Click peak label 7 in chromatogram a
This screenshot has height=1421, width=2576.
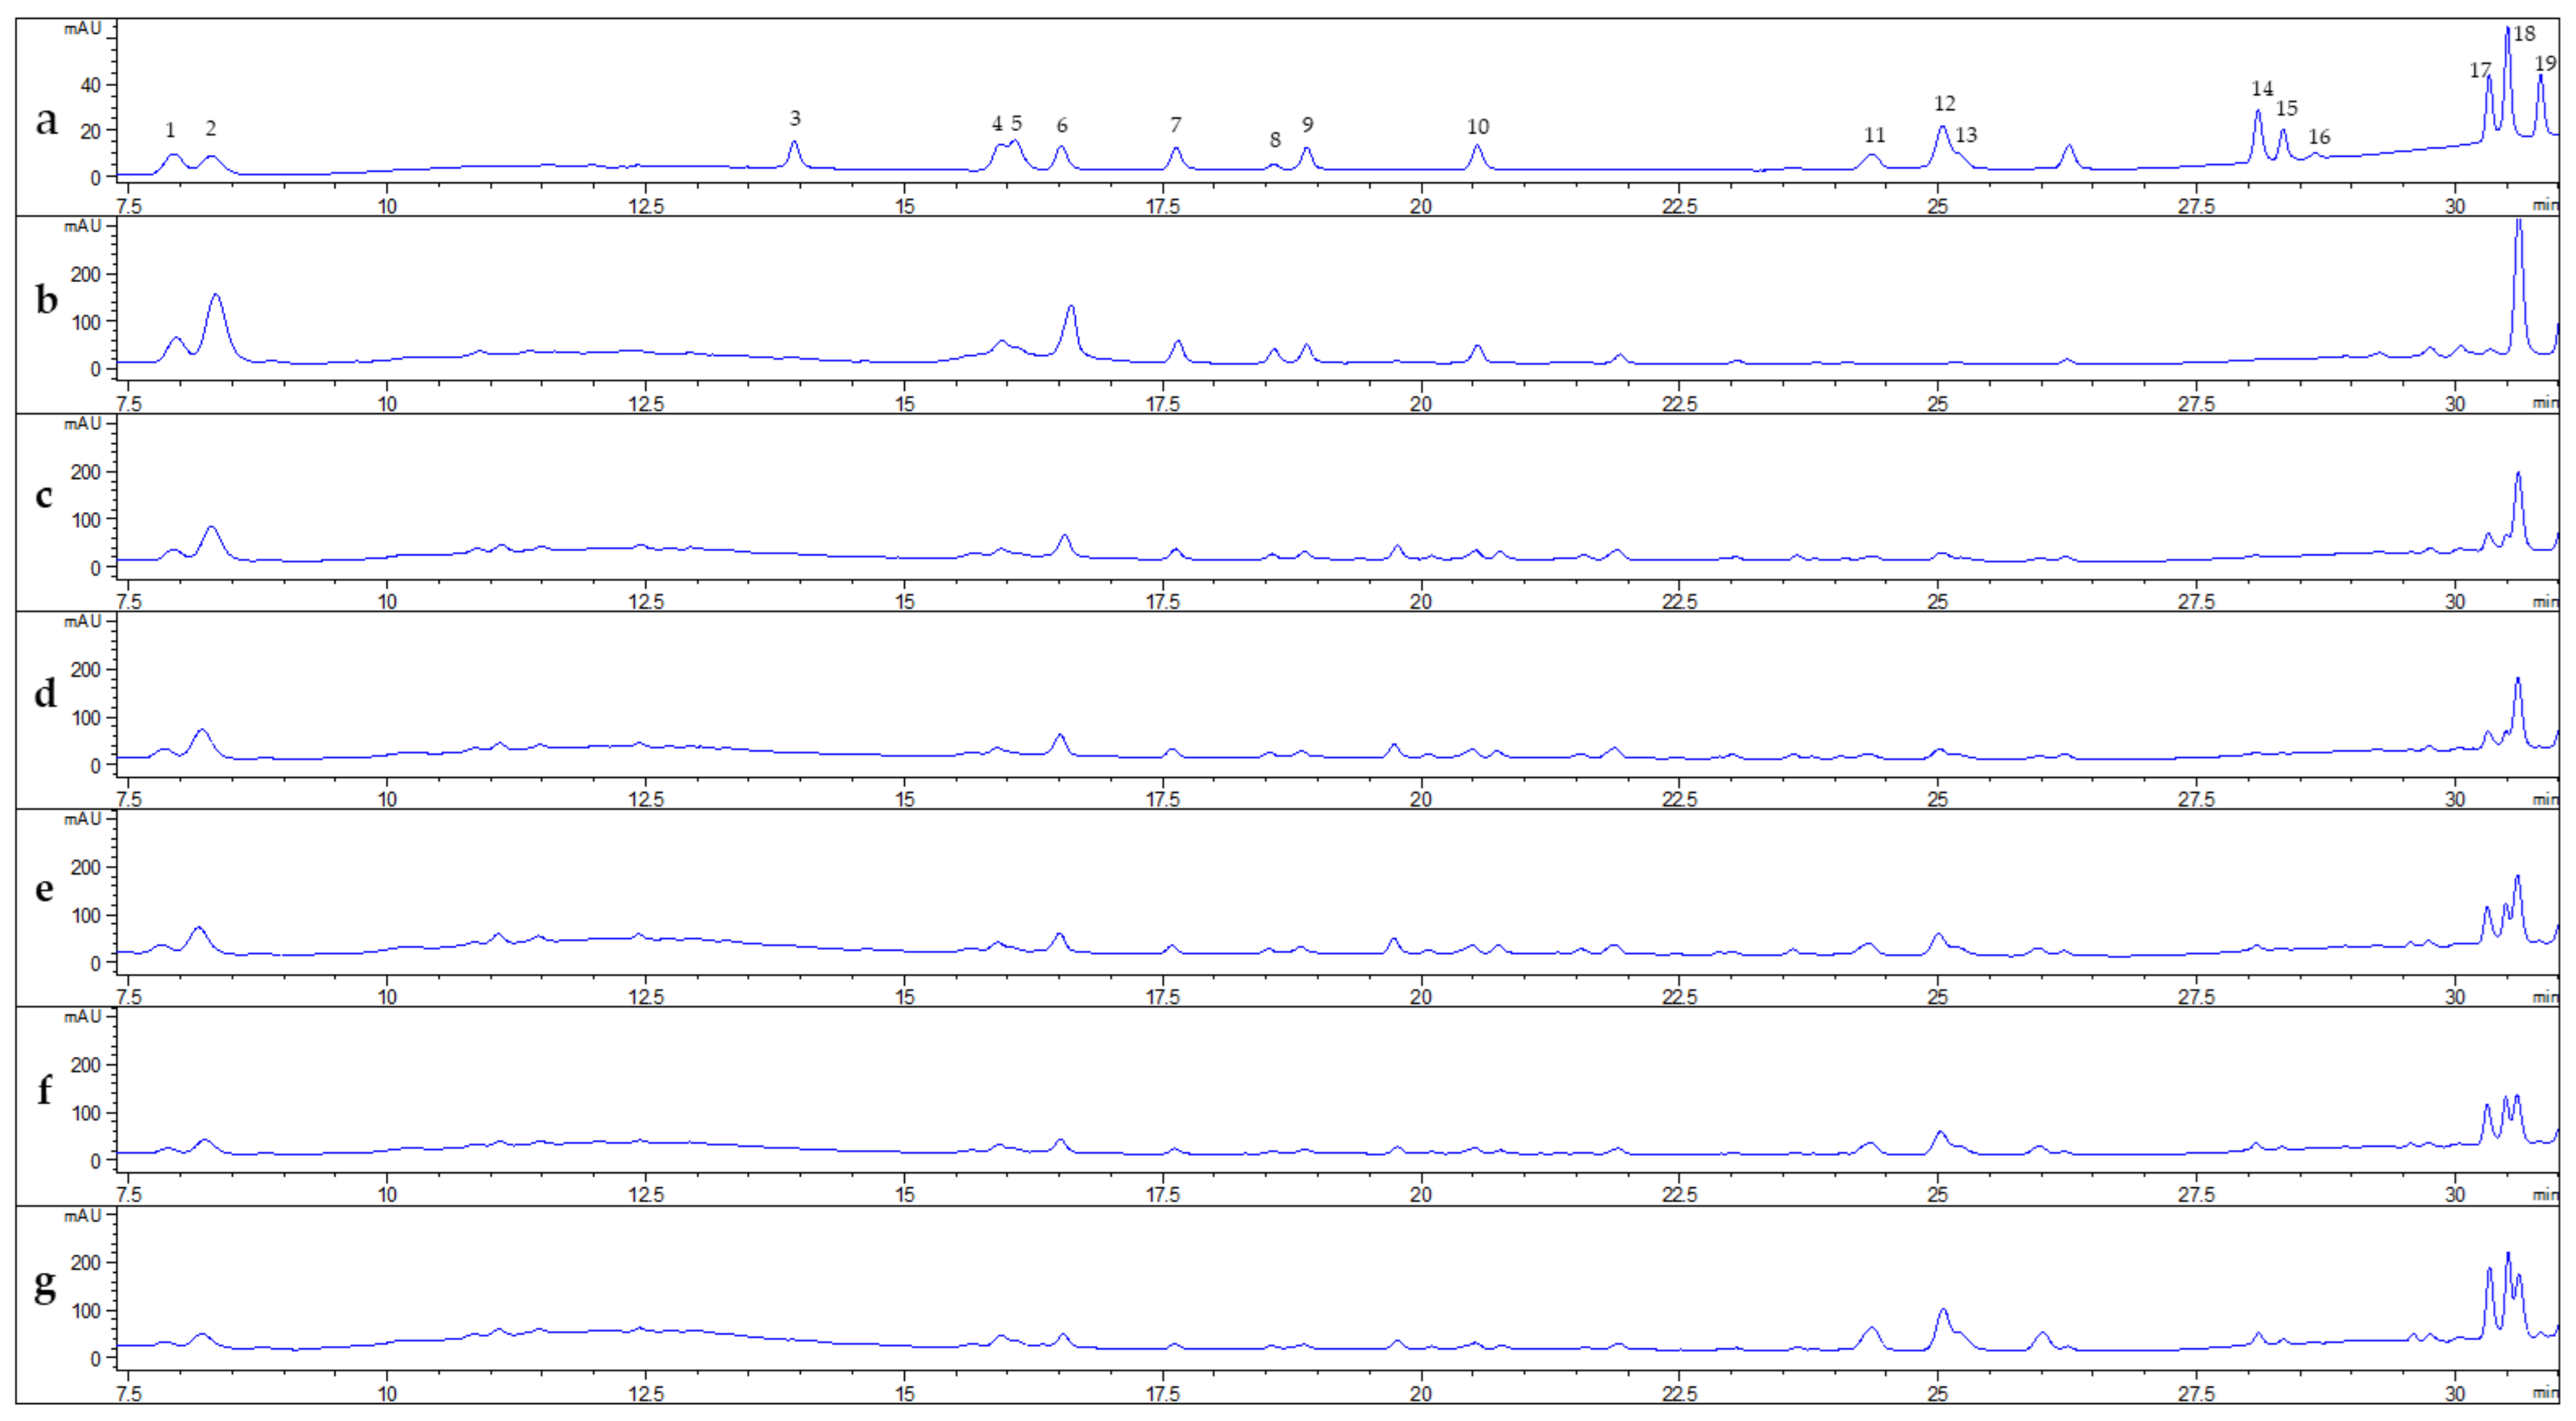tap(1176, 125)
